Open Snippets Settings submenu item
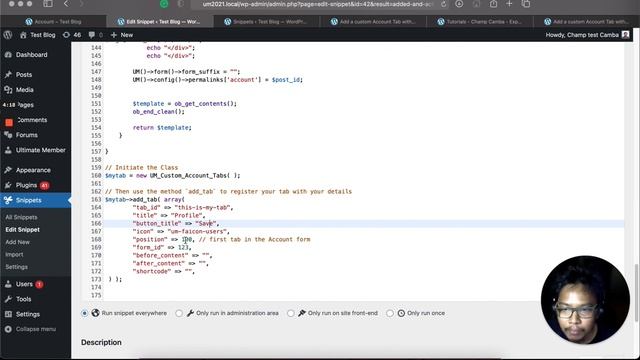This screenshot has height=360, width=640. (x=17, y=267)
